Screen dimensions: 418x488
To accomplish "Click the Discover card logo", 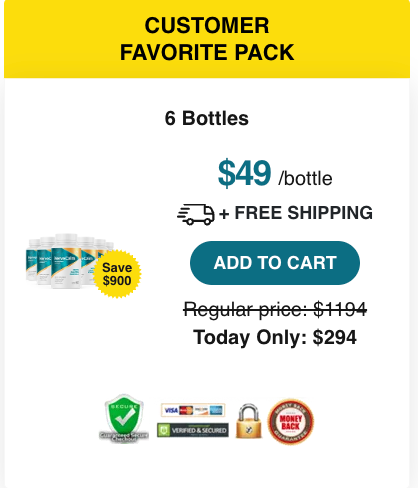I will pyautogui.click(x=201, y=410).
